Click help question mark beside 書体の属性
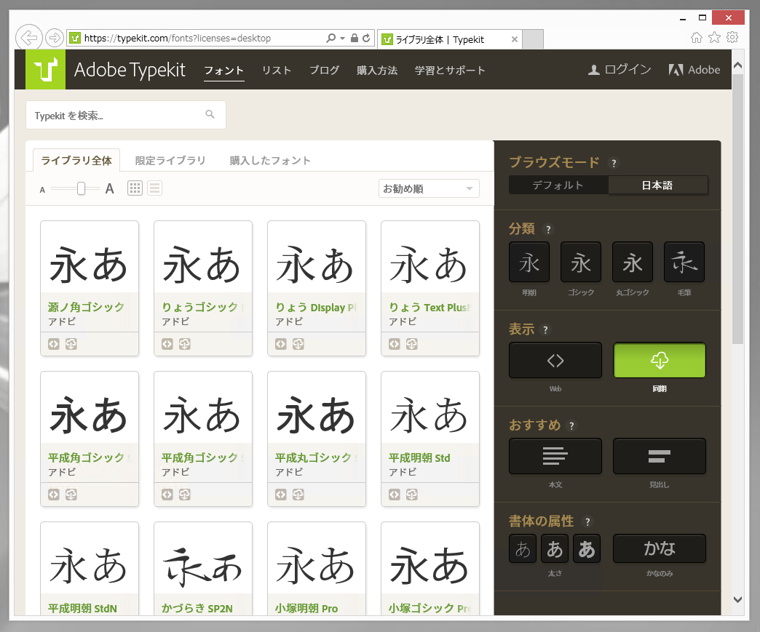This screenshot has width=760, height=632. pyautogui.click(x=587, y=522)
